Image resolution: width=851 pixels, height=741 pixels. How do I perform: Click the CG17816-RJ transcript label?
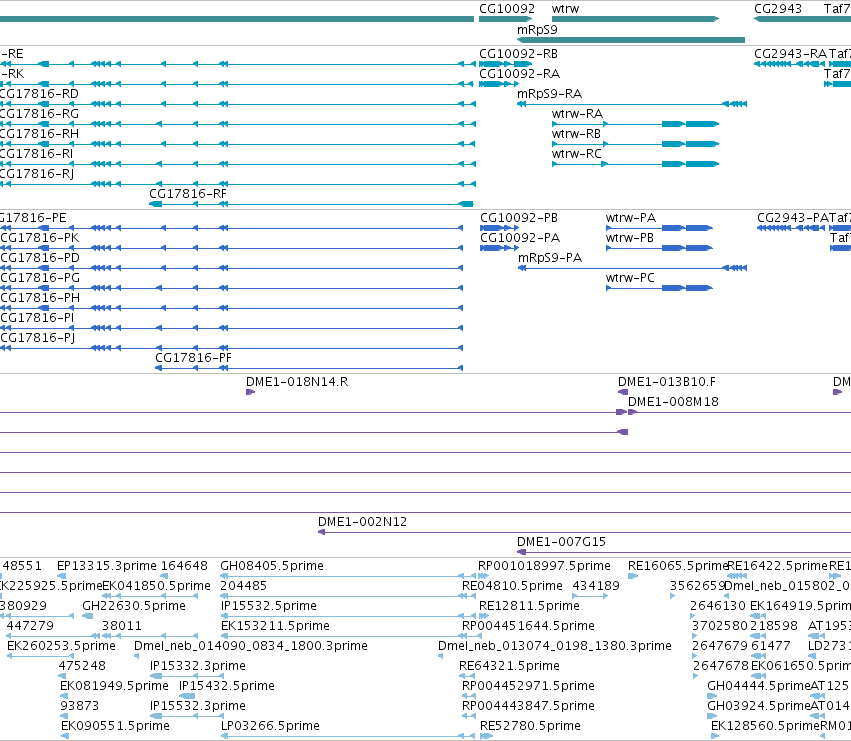click(x=37, y=174)
